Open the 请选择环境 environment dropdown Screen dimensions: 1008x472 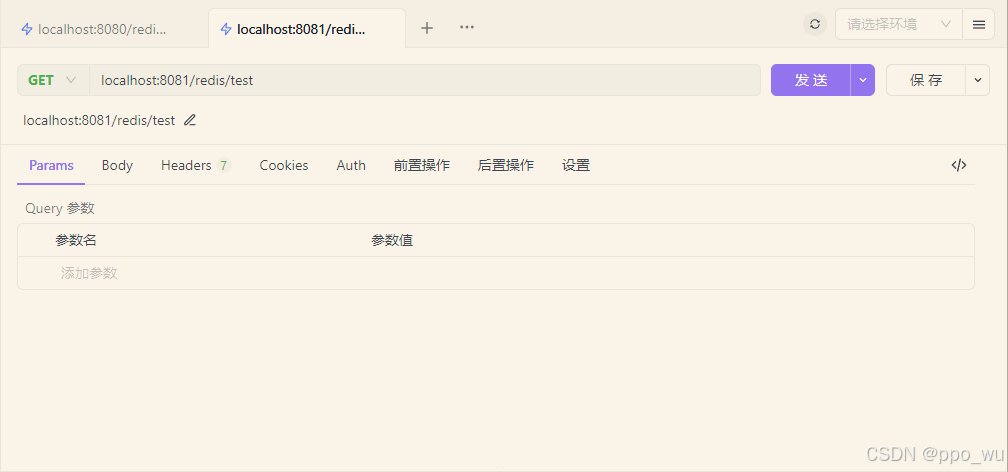point(898,24)
